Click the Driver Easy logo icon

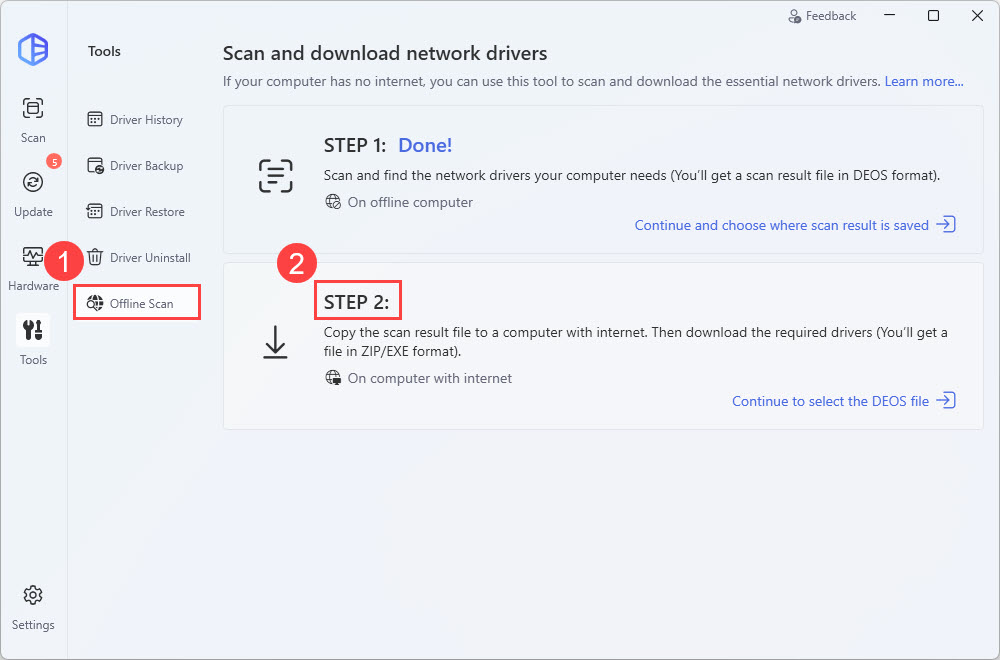(33, 50)
